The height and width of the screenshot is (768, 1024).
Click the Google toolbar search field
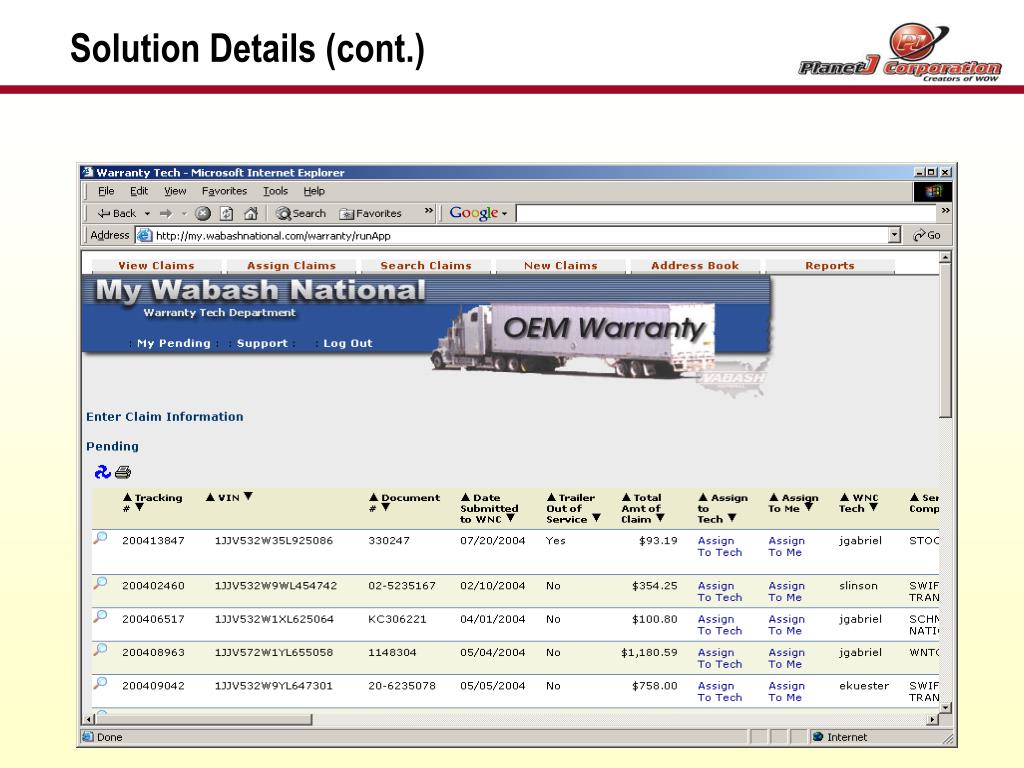[726, 214]
